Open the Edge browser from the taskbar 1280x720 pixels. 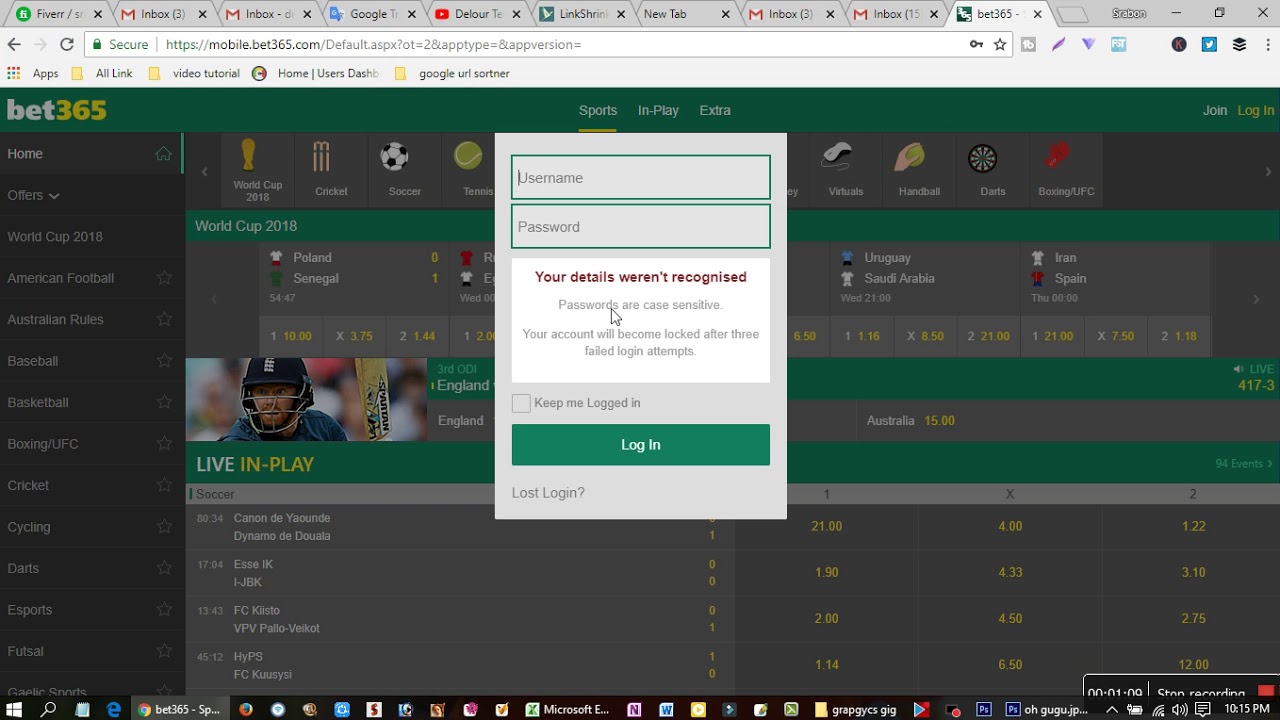tap(113, 709)
